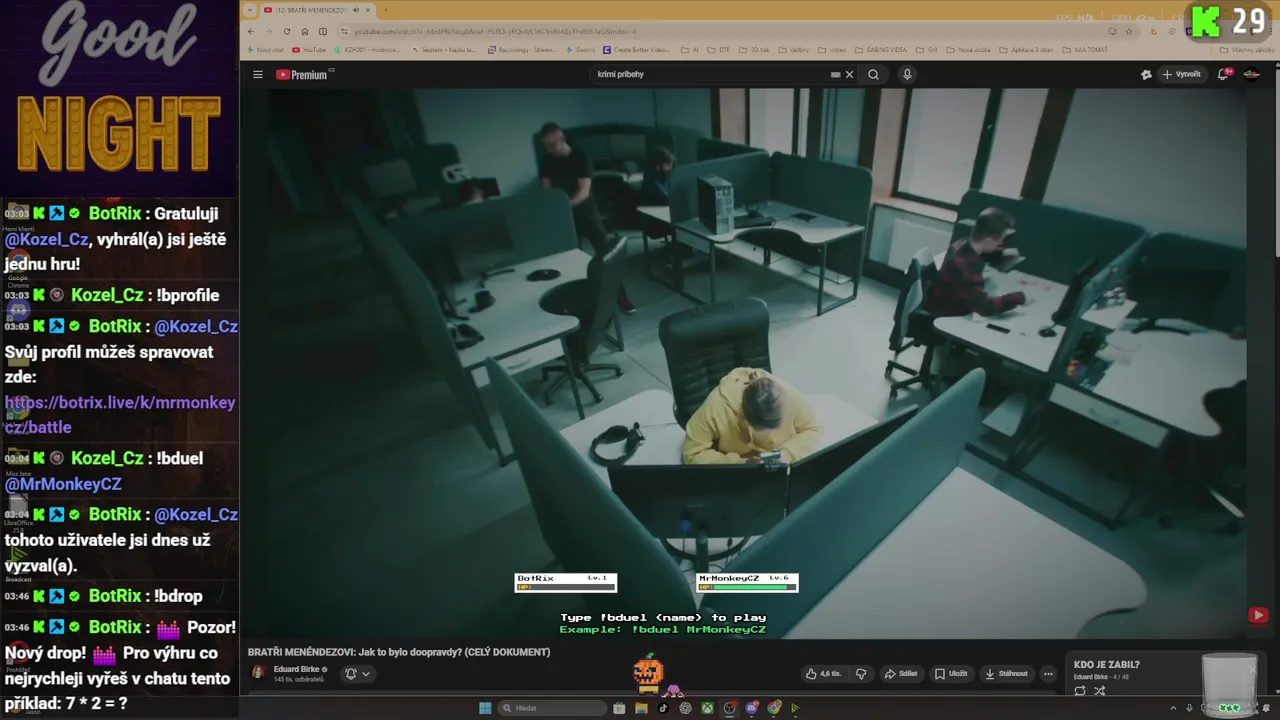The image size is (1280, 720).
Task: Open Microsoft Store from the taskbar
Action: (x=619, y=708)
